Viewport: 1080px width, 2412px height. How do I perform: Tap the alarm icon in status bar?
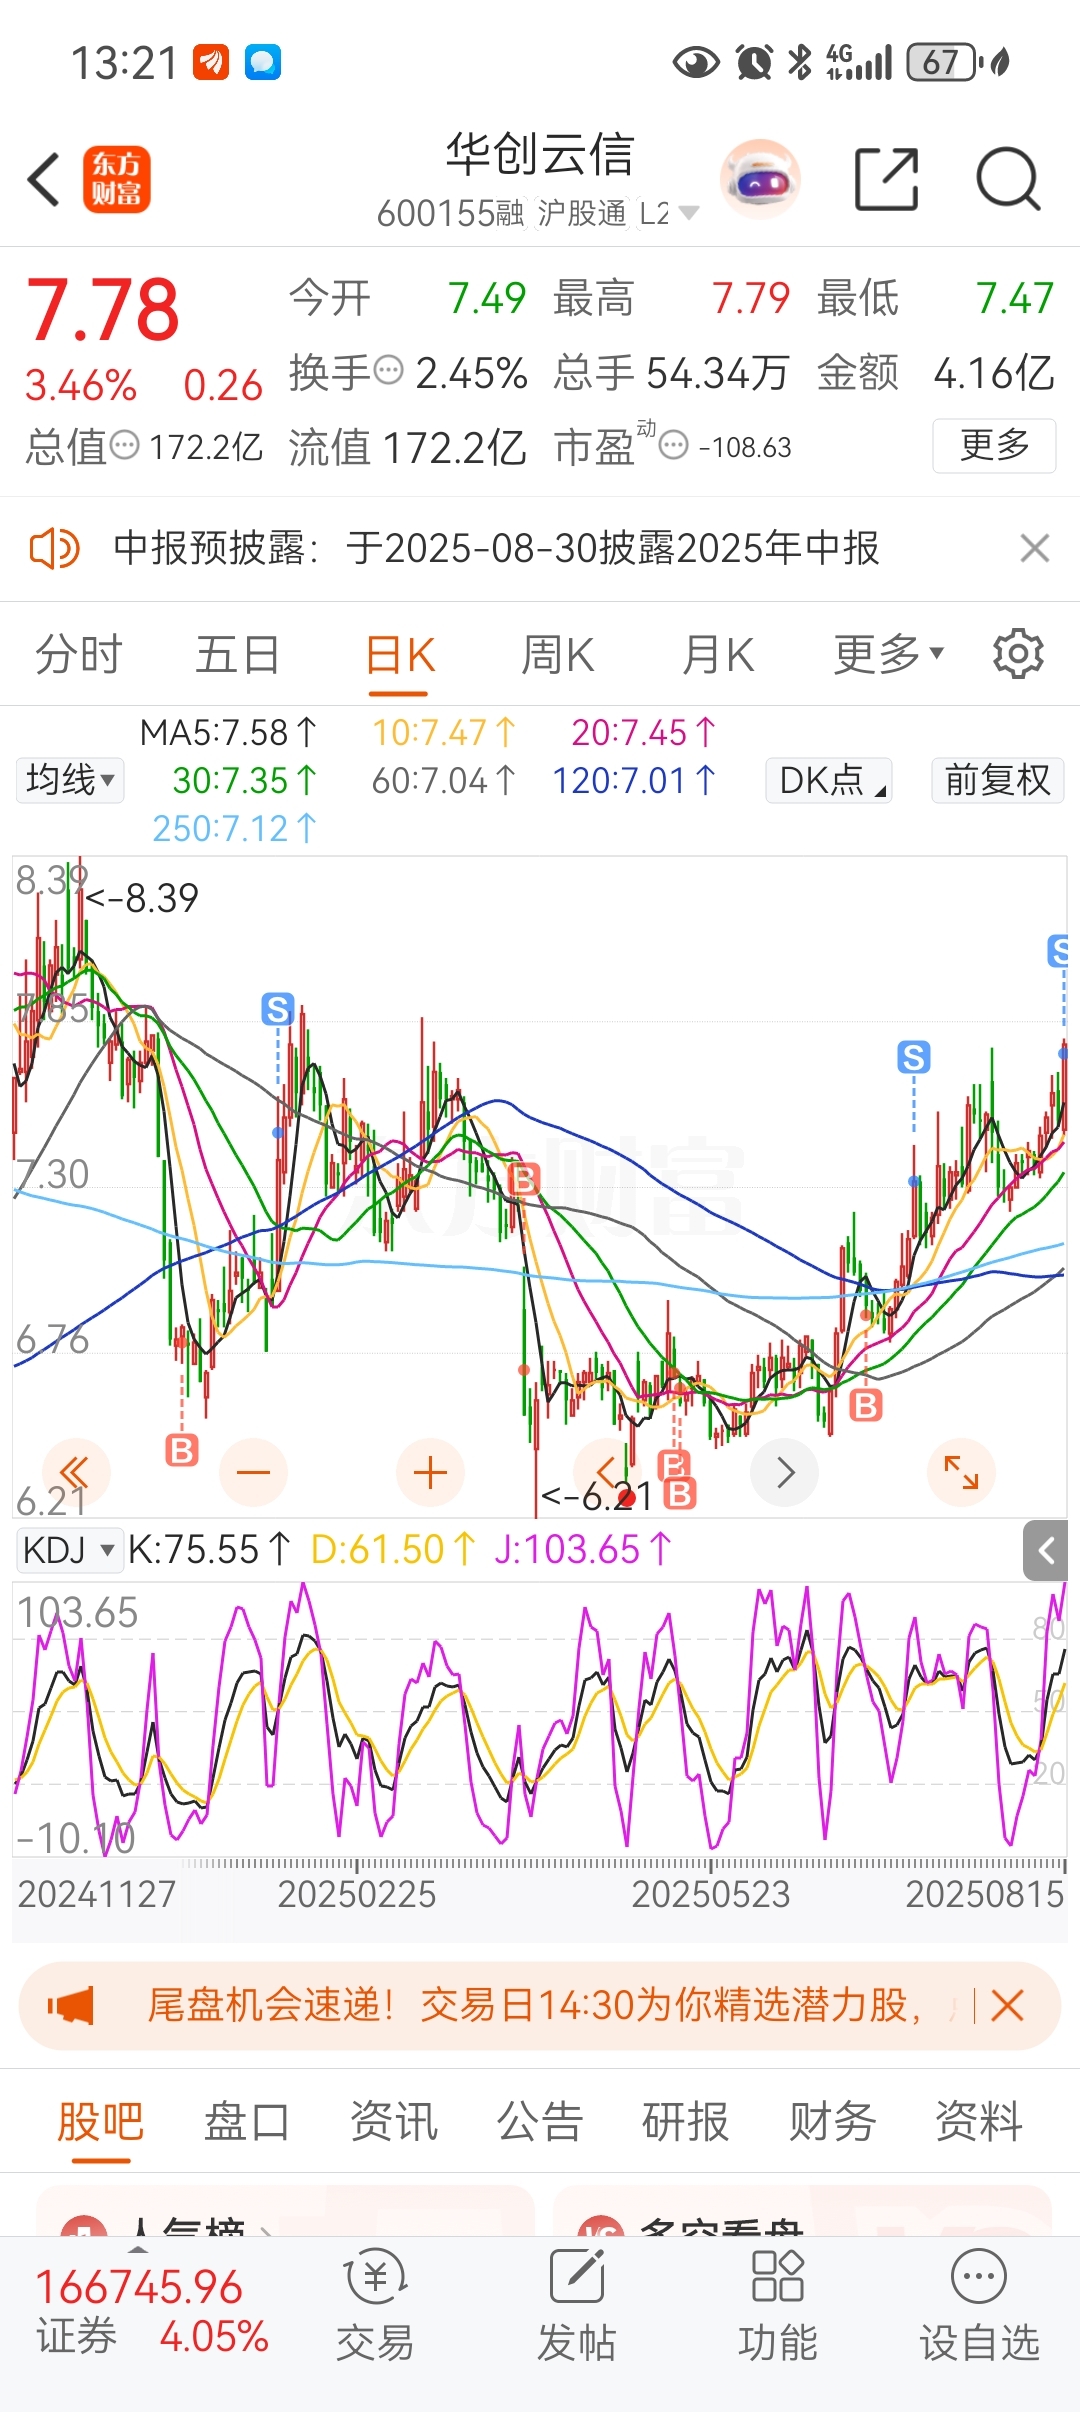[x=754, y=63]
